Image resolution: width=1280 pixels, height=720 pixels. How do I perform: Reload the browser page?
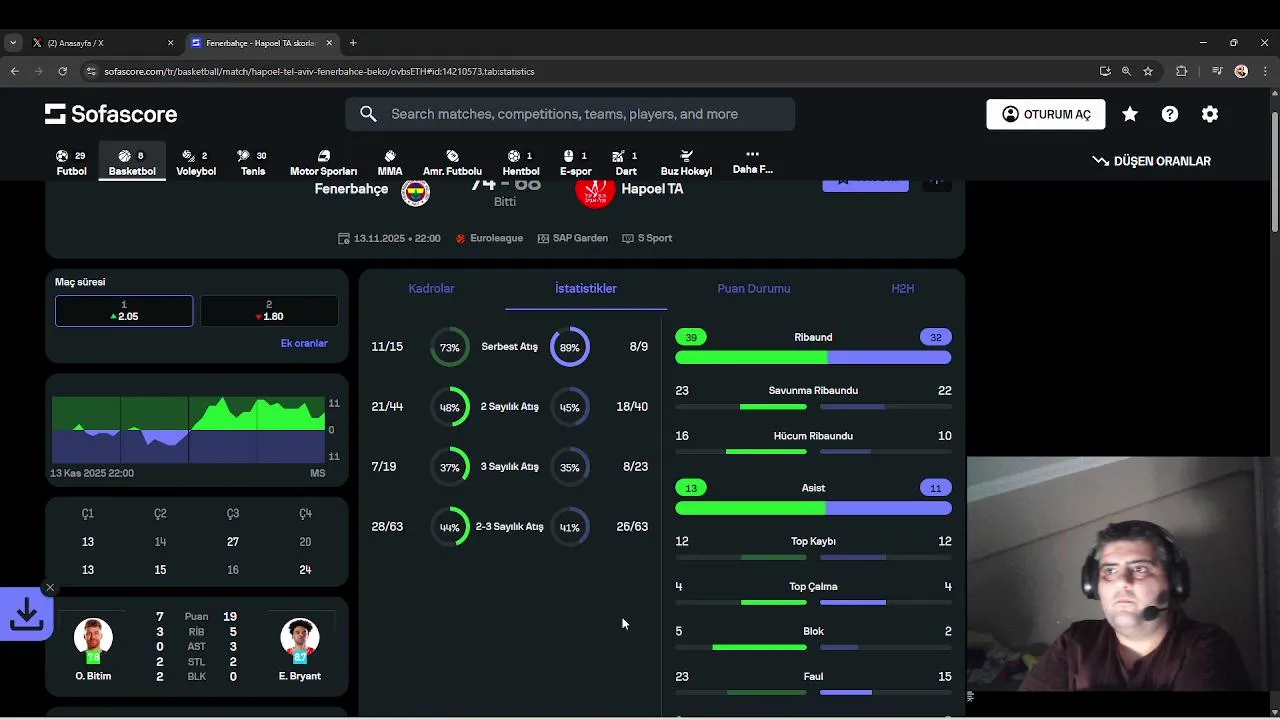tap(62, 71)
